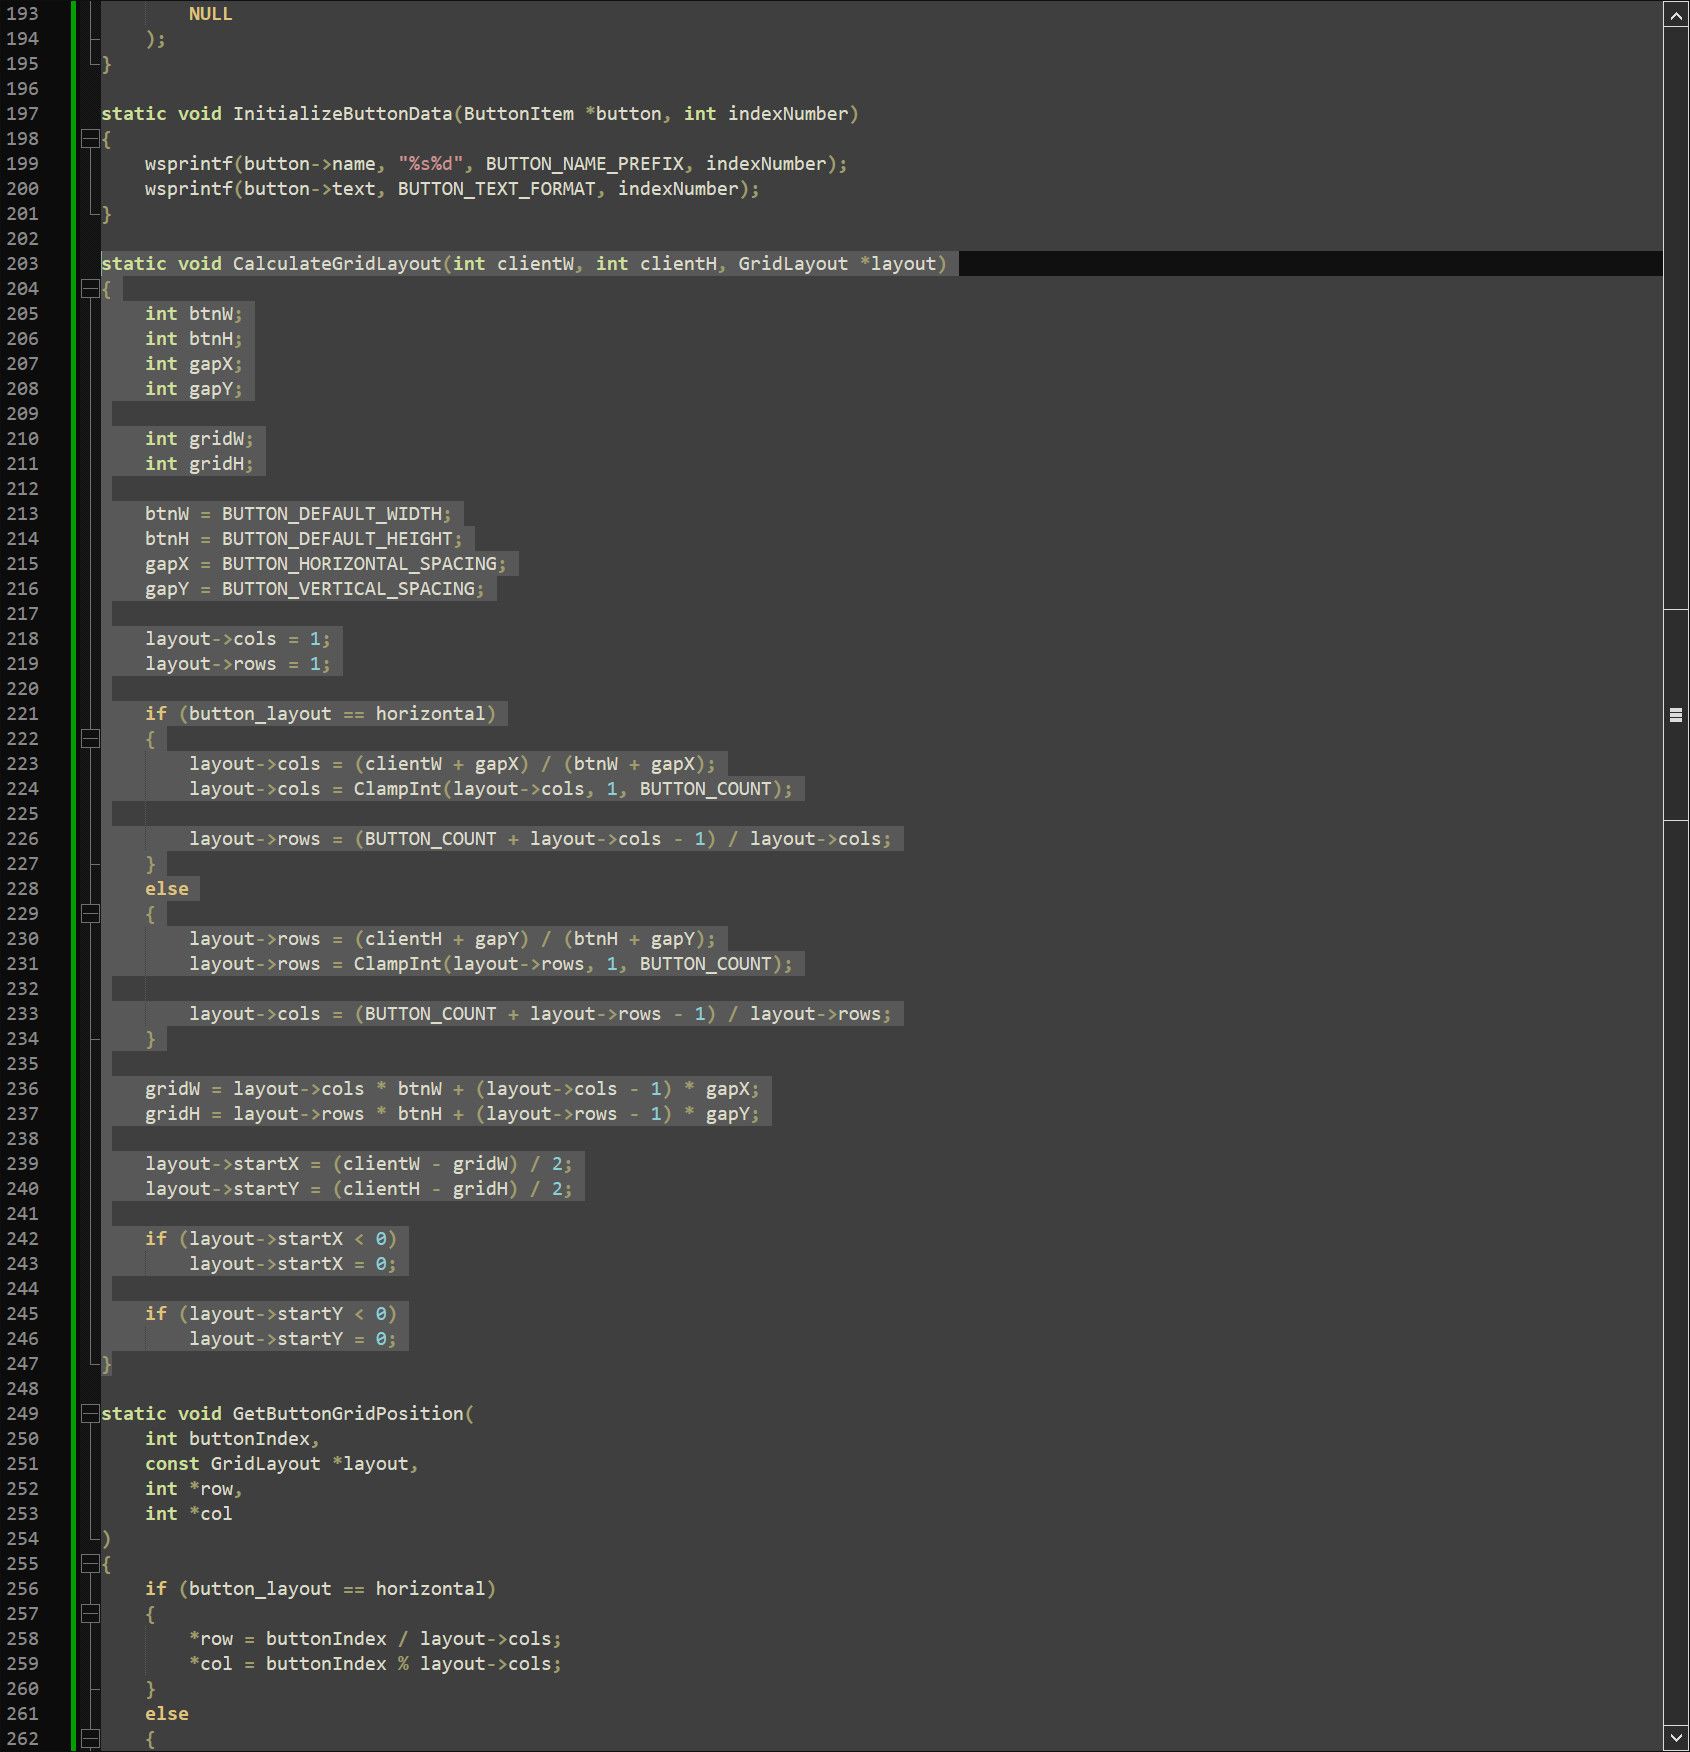Click line number 236 in the gutter

[22, 1089]
